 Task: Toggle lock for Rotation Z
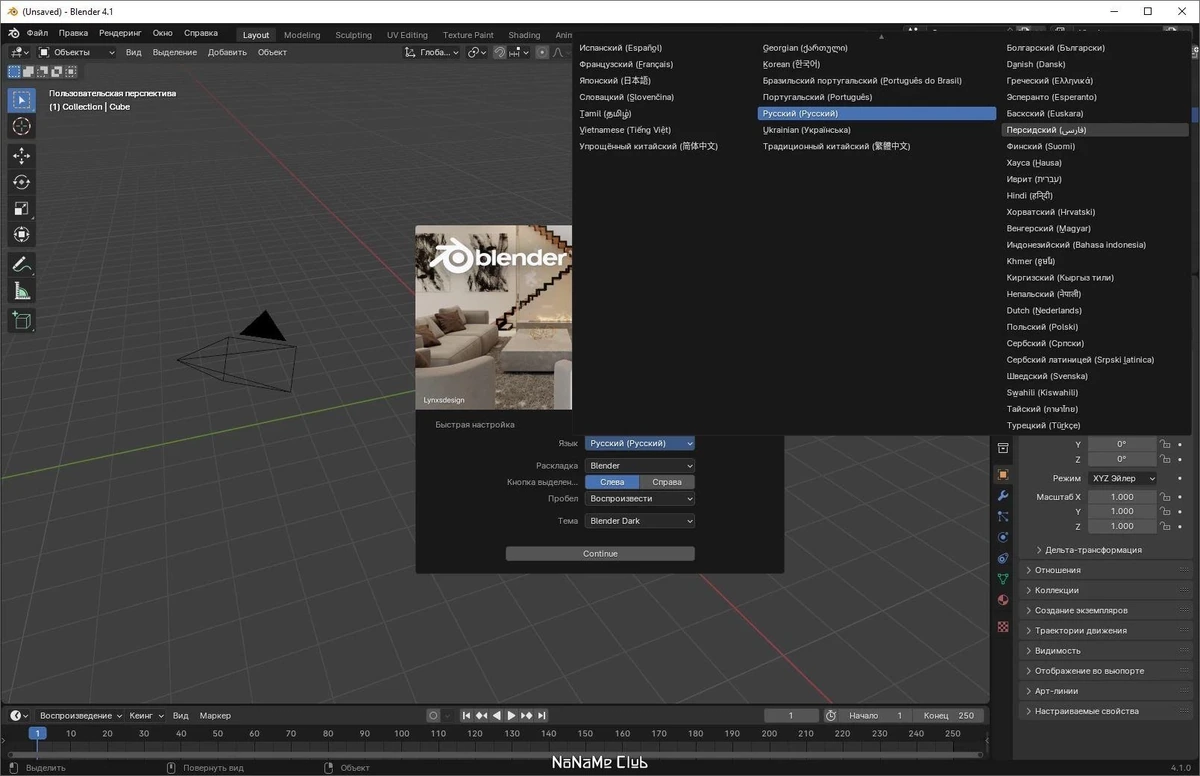click(x=1164, y=459)
